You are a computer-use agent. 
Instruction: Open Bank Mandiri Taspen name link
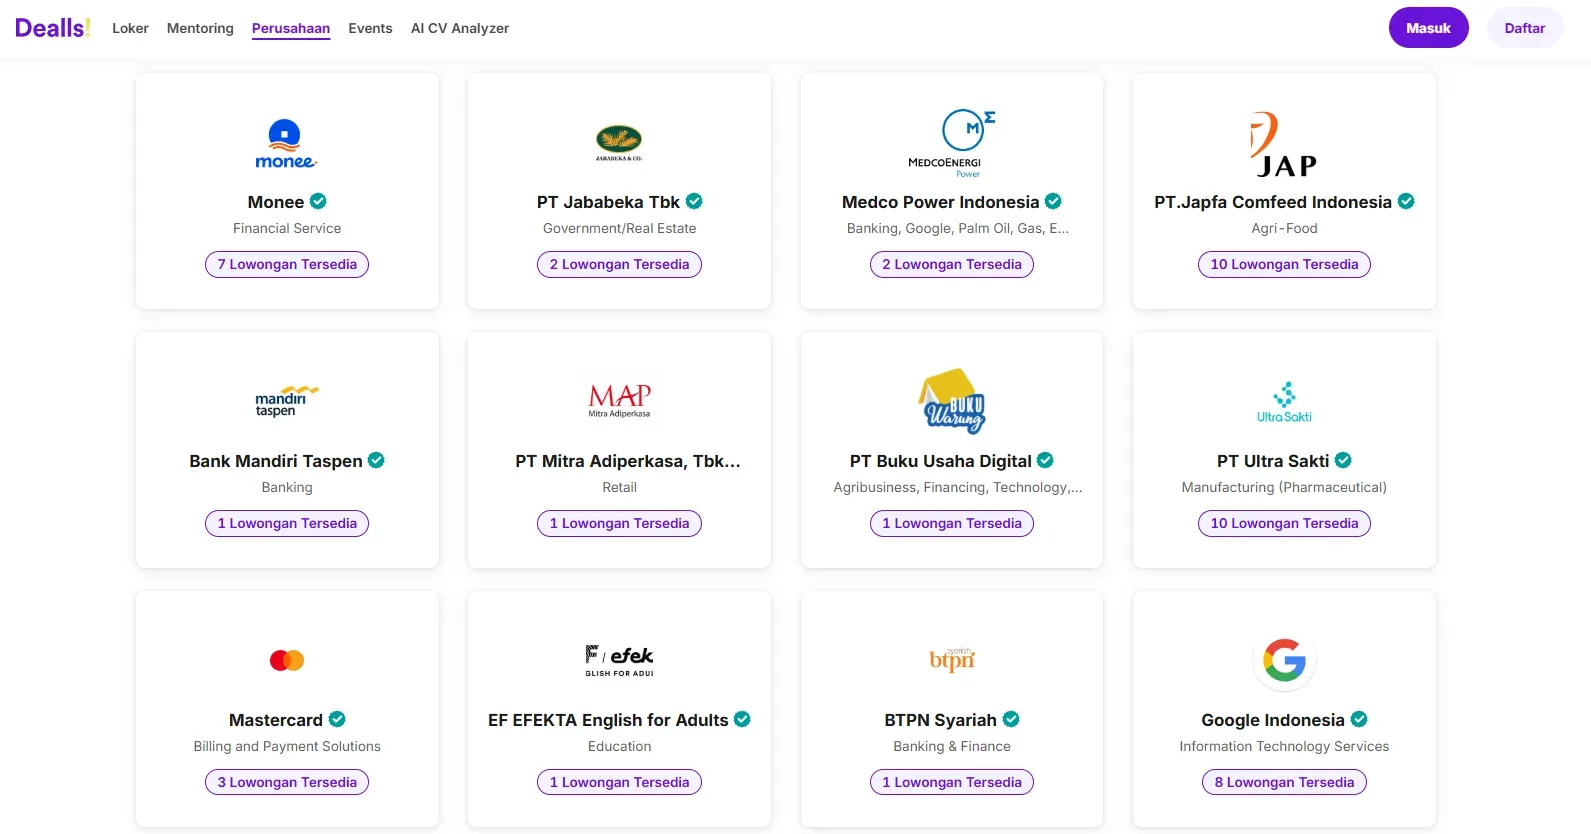pos(276,461)
